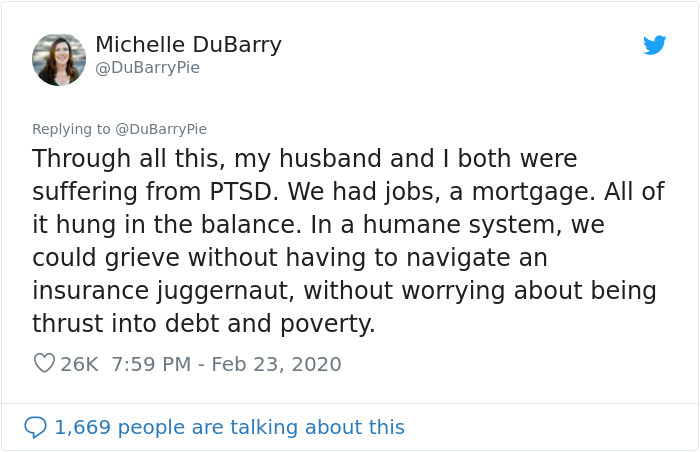Click the "Replying to" label text
The image size is (700, 452).
[72, 129]
